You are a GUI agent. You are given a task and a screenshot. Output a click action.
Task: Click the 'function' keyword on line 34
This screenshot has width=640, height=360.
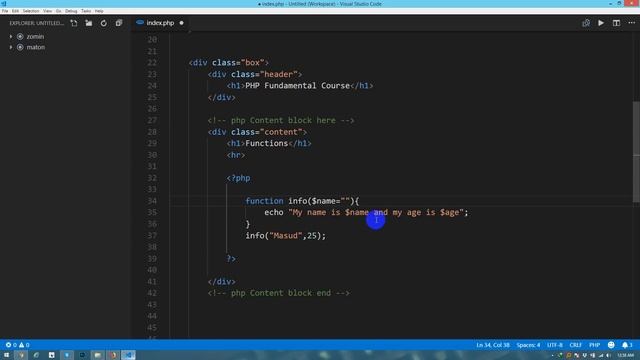pyautogui.click(x=264, y=201)
